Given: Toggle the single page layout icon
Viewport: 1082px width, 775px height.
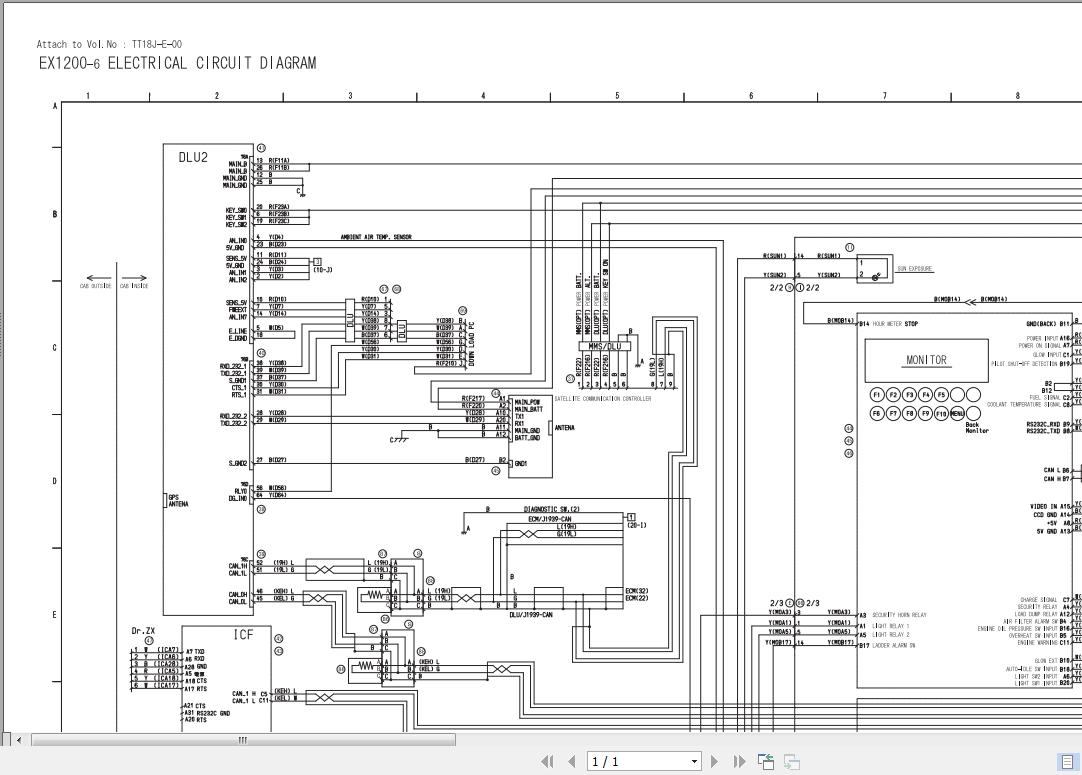Looking at the screenshot, I should 1067,761.
